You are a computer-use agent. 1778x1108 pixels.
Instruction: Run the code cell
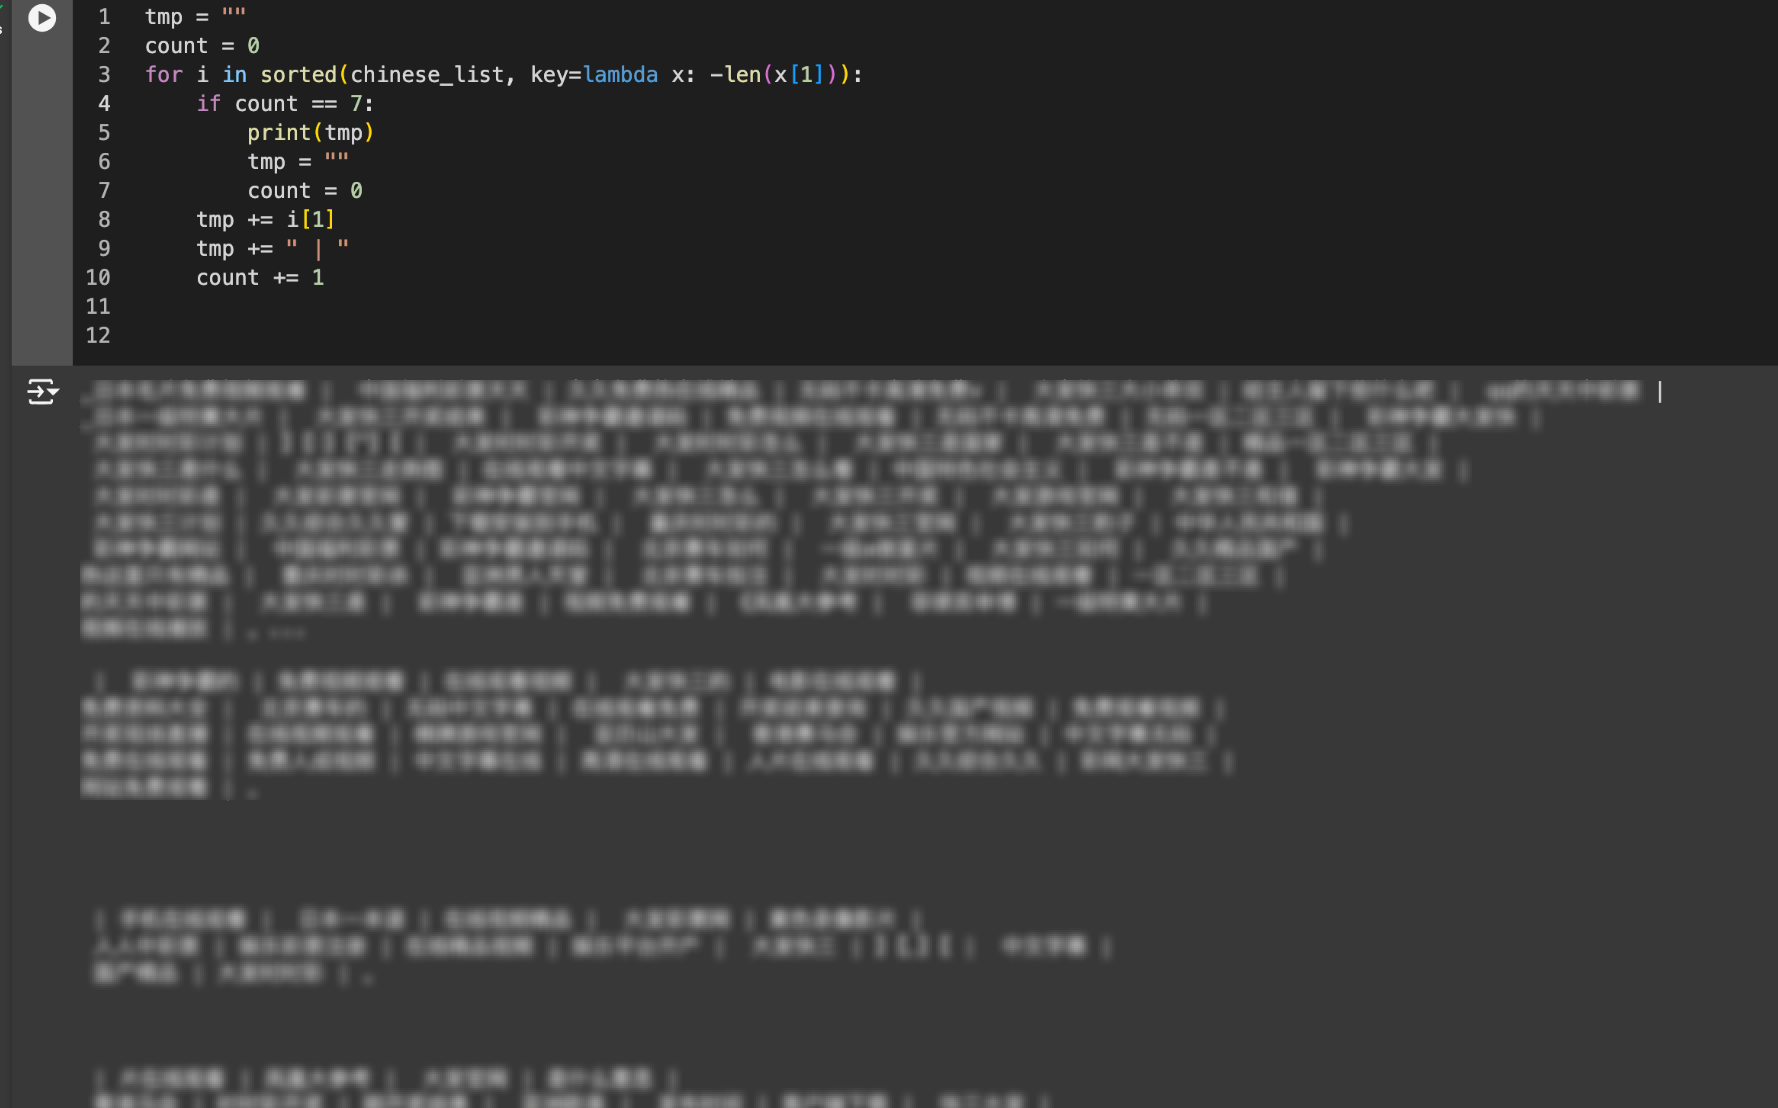[42, 17]
